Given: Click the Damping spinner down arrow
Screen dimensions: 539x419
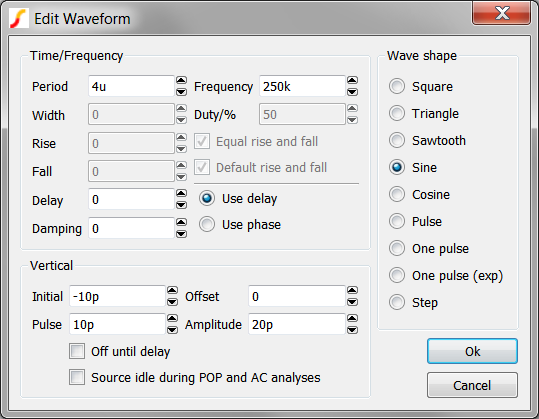Looking at the screenshot, I should (181, 234).
